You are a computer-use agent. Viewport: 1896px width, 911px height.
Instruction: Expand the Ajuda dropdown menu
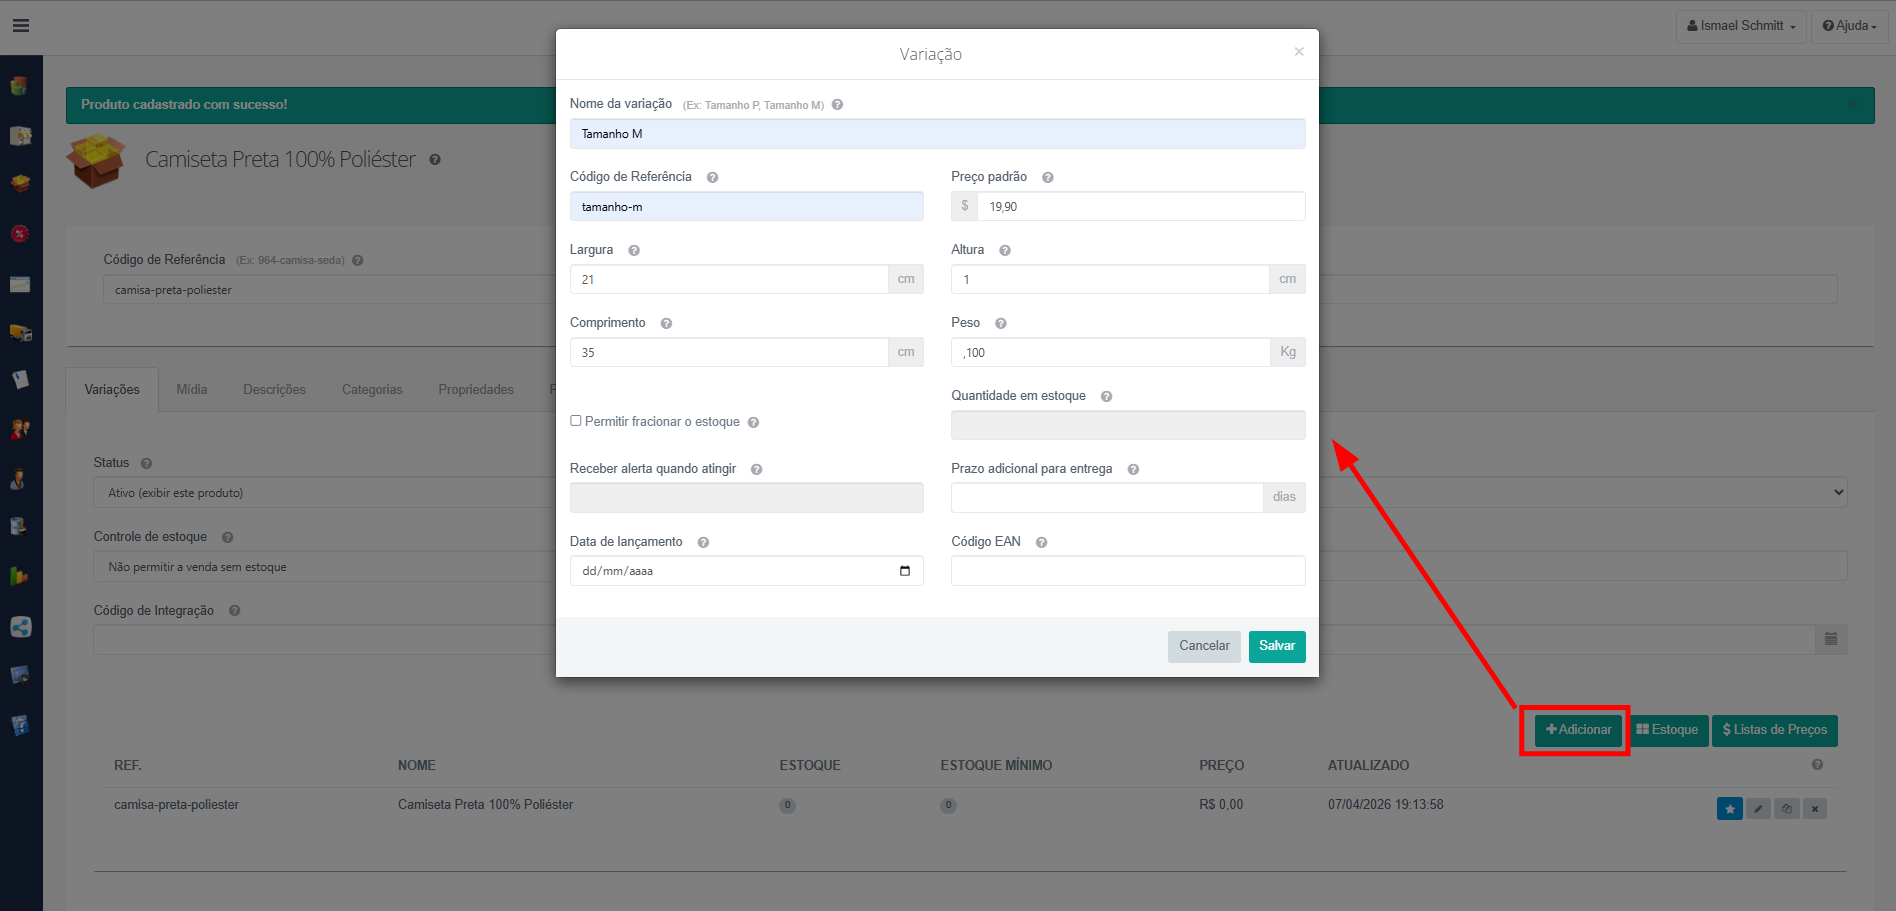click(x=1849, y=26)
